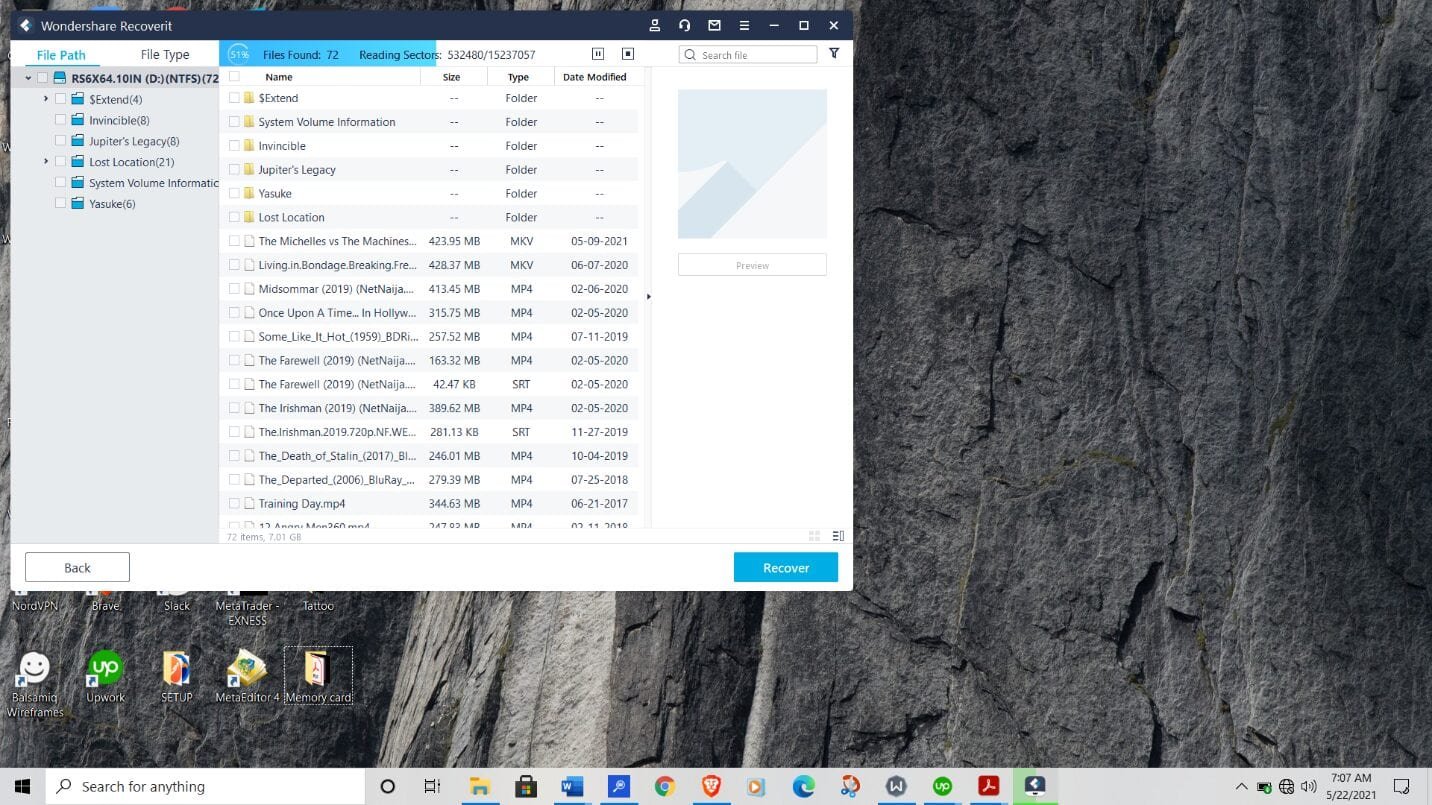
Task: Switch to grid thumbnail view
Action: pos(814,536)
